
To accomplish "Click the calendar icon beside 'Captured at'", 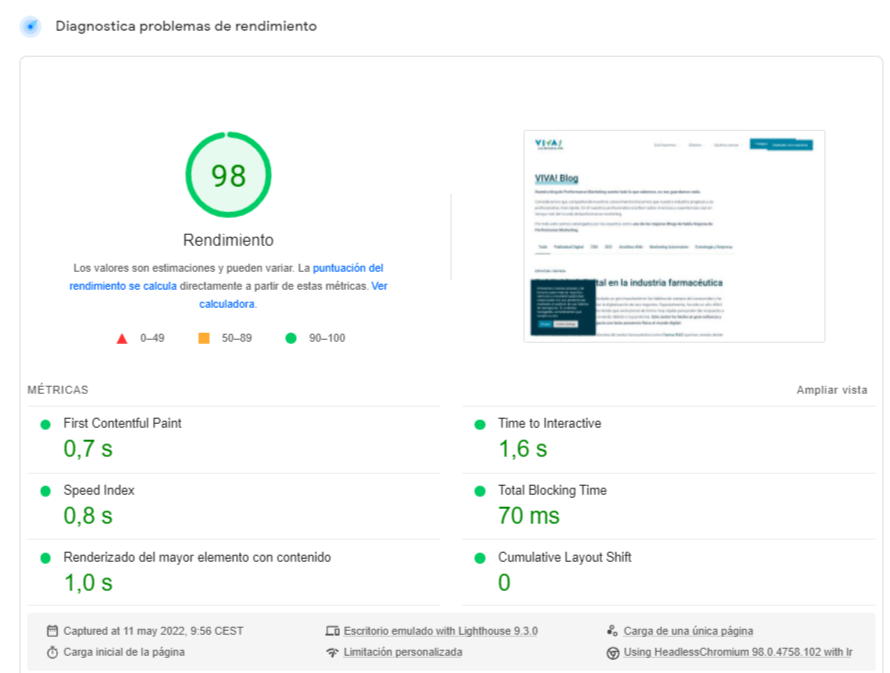I will click(52, 630).
